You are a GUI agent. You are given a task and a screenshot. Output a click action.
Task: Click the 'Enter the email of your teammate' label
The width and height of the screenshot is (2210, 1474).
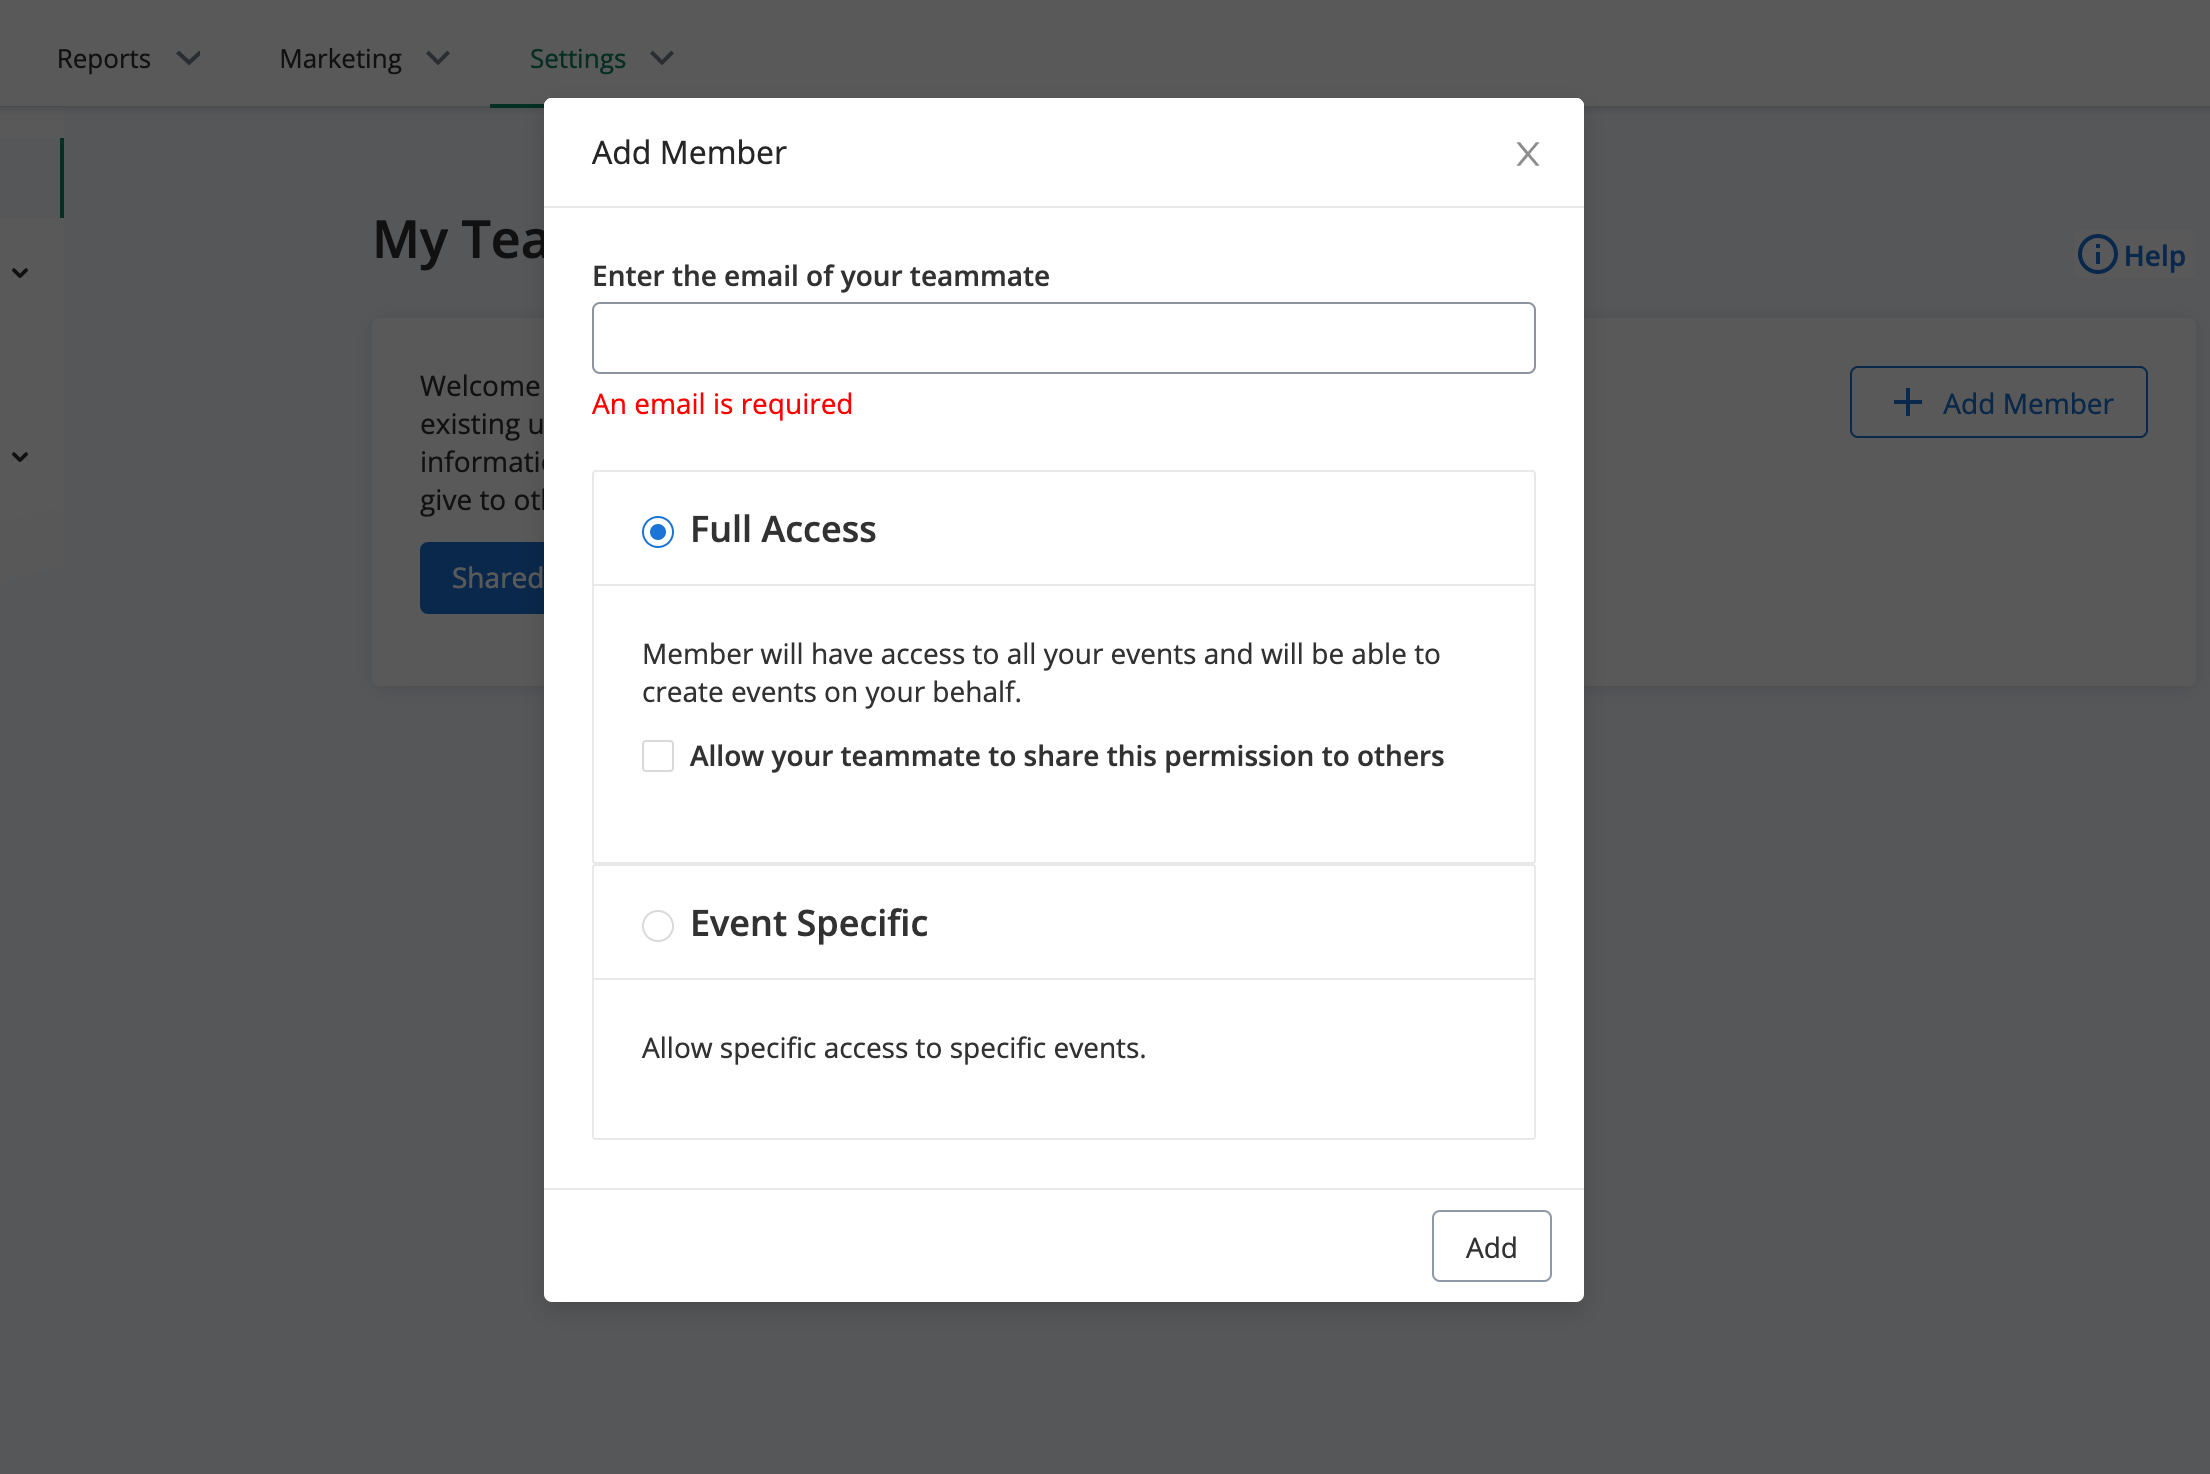[x=821, y=276]
